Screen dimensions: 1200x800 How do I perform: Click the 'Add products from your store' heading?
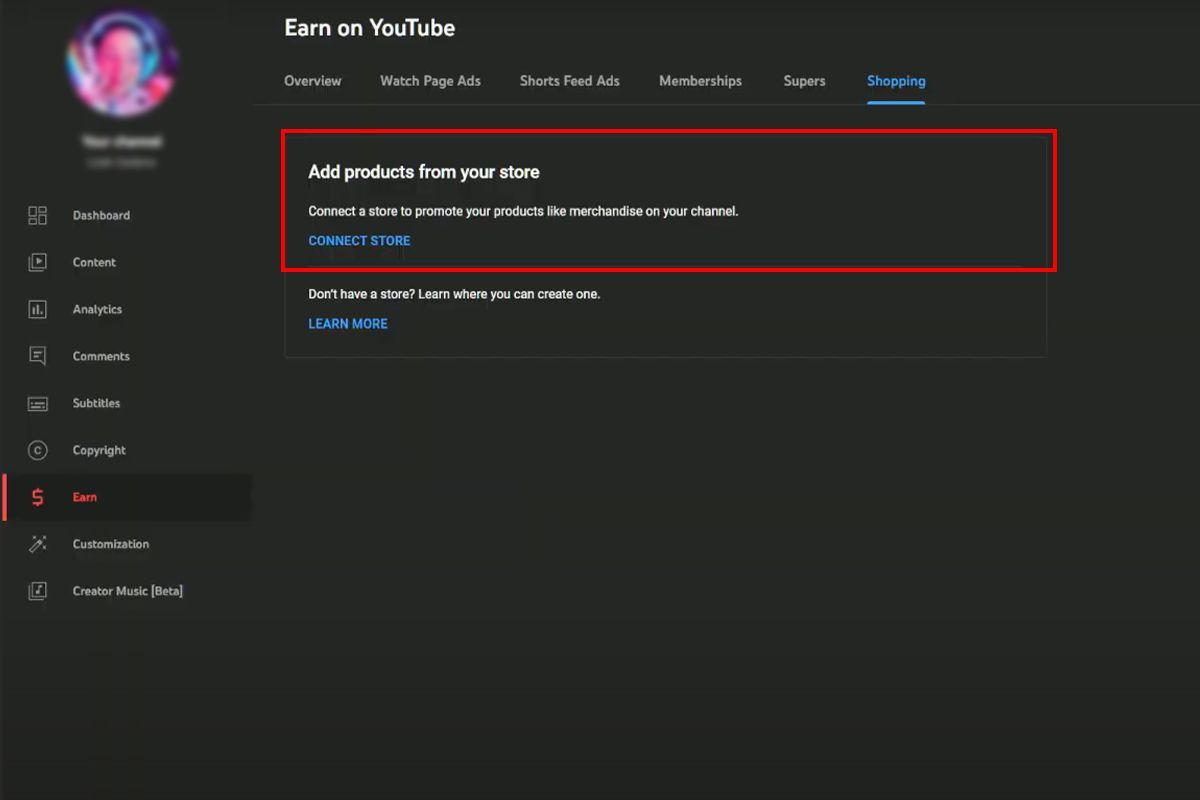point(424,172)
